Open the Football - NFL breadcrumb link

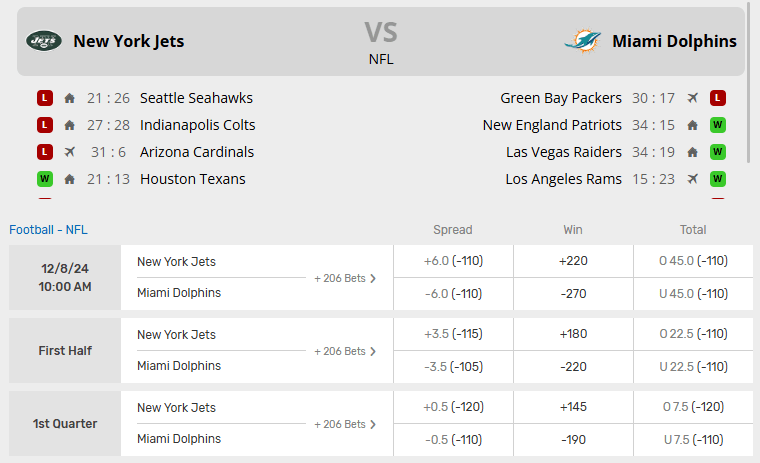tap(48, 230)
